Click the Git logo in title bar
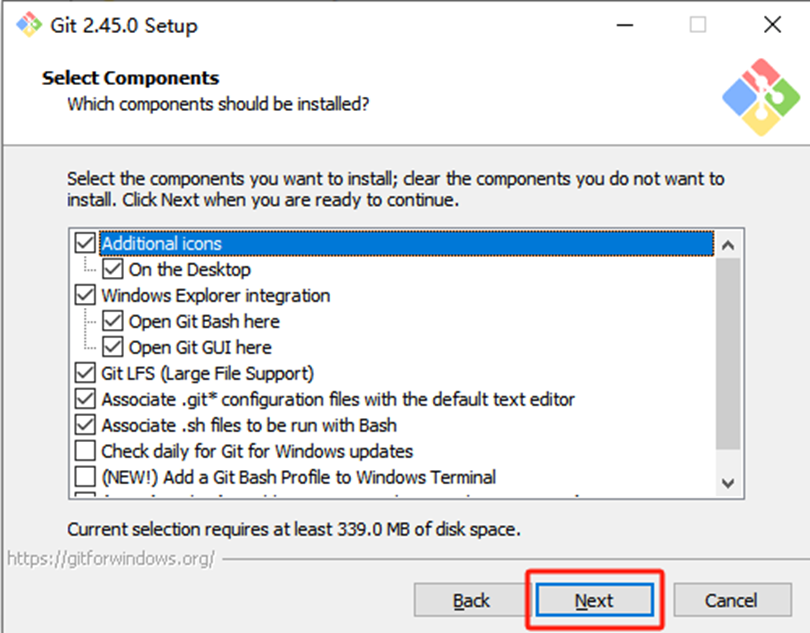810x633 pixels. pos(28,24)
